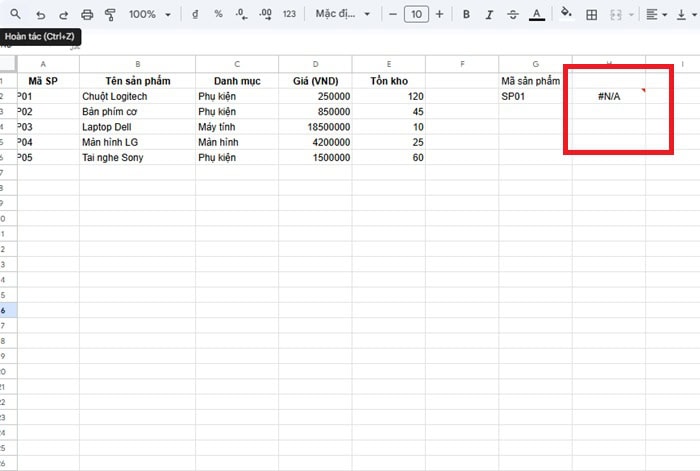Viewport: 700px width, 471px height.
Task: Select the price cell 850000
Action: tap(316, 112)
